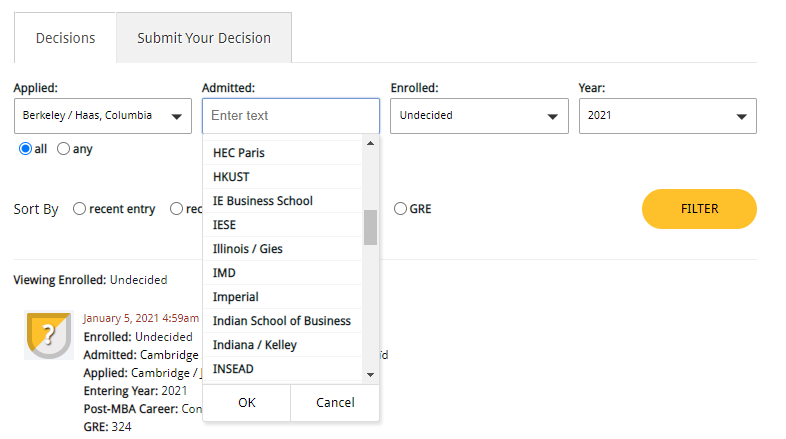Dismiss the list with Cancel button

click(335, 402)
